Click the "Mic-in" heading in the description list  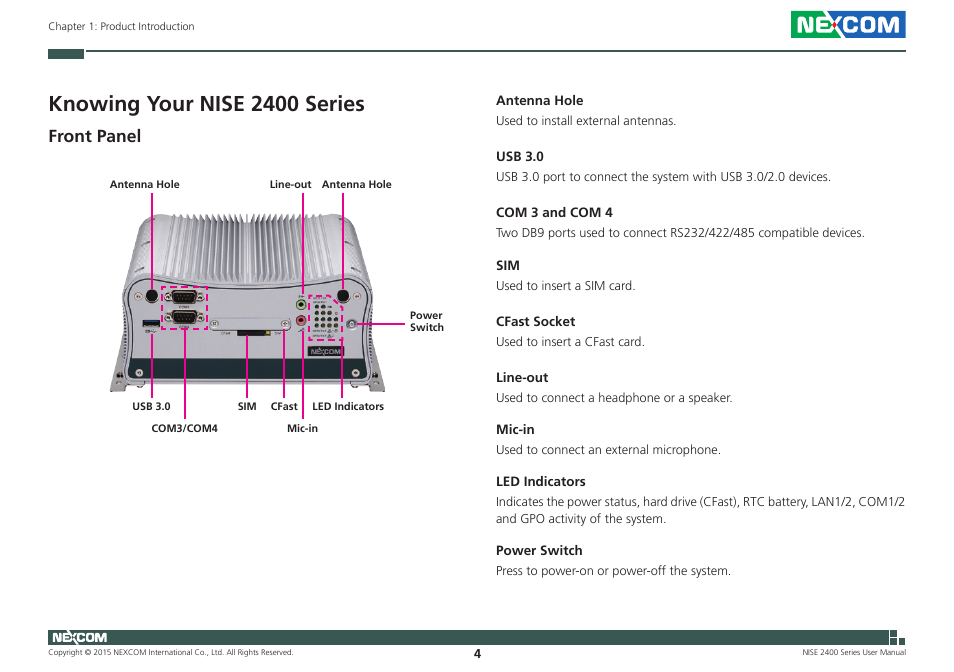[515, 429]
